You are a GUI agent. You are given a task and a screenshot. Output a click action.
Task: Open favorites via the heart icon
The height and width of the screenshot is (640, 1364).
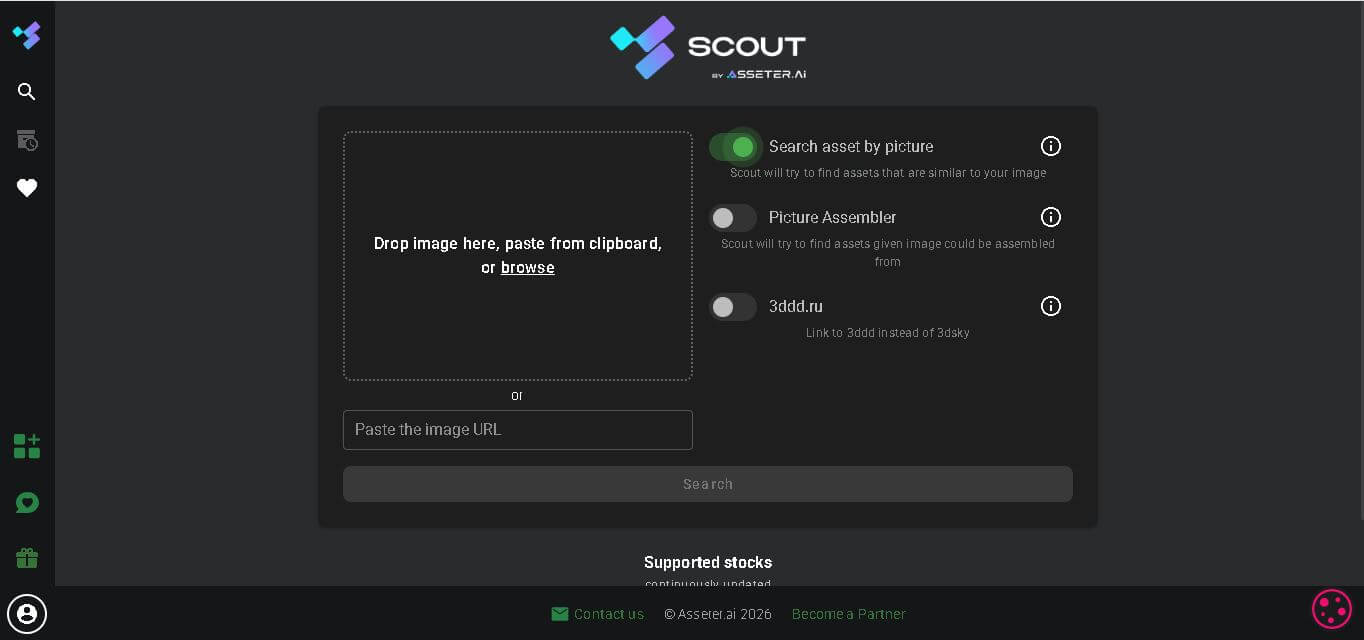[x=26, y=187]
